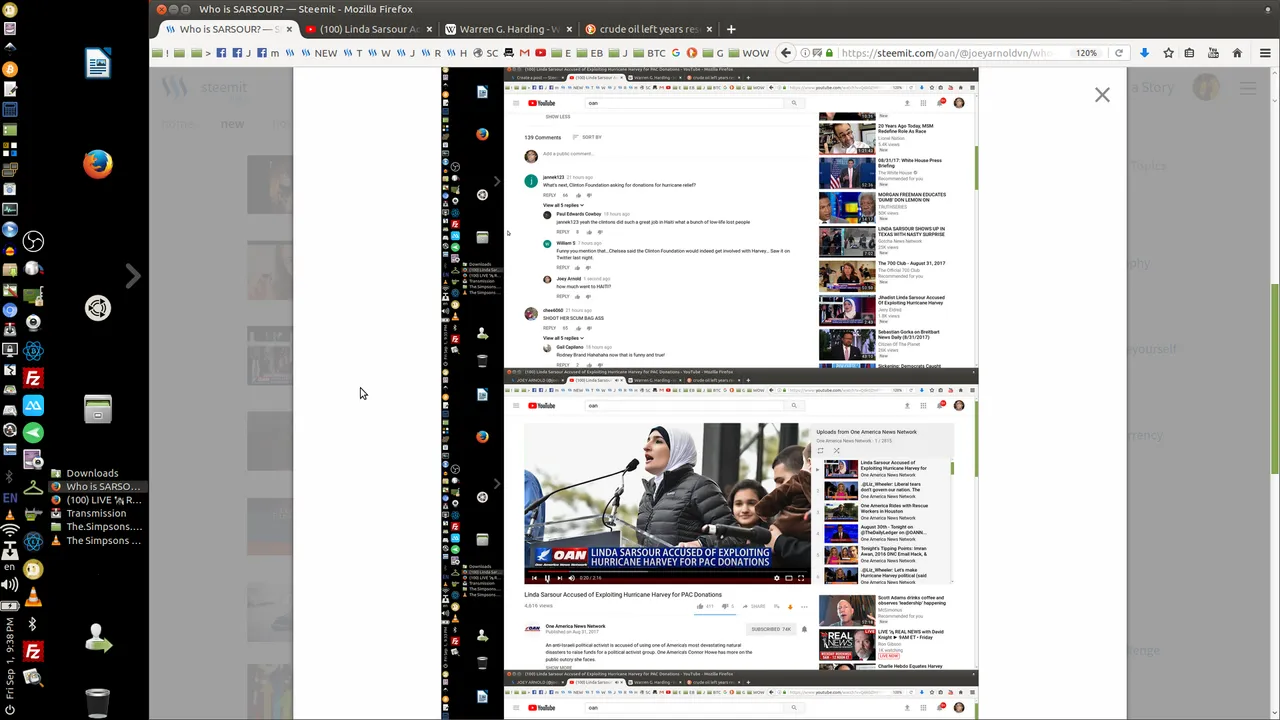Image resolution: width=1280 pixels, height=720 pixels.
Task: Close the 'Warren G. Harding' tab
Action: [x=568, y=29]
